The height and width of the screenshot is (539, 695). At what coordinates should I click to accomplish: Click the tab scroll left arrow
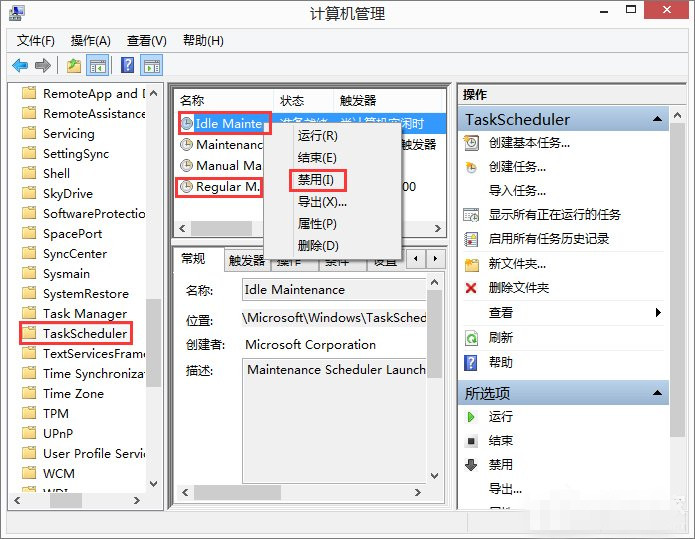416,258
